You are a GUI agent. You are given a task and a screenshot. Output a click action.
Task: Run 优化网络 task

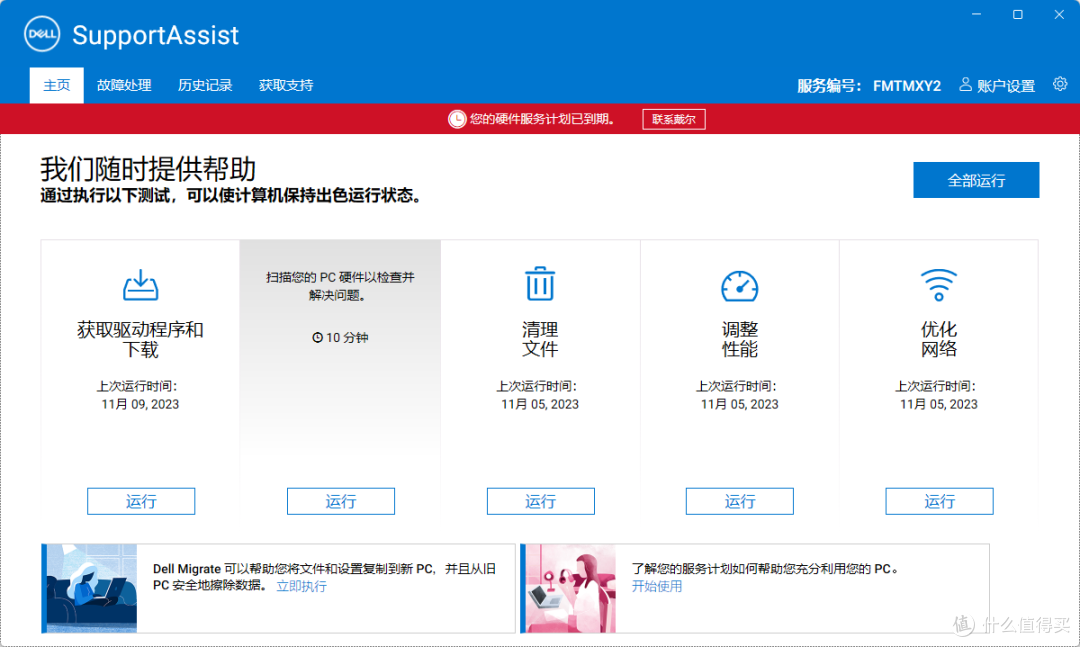point(939,501)
